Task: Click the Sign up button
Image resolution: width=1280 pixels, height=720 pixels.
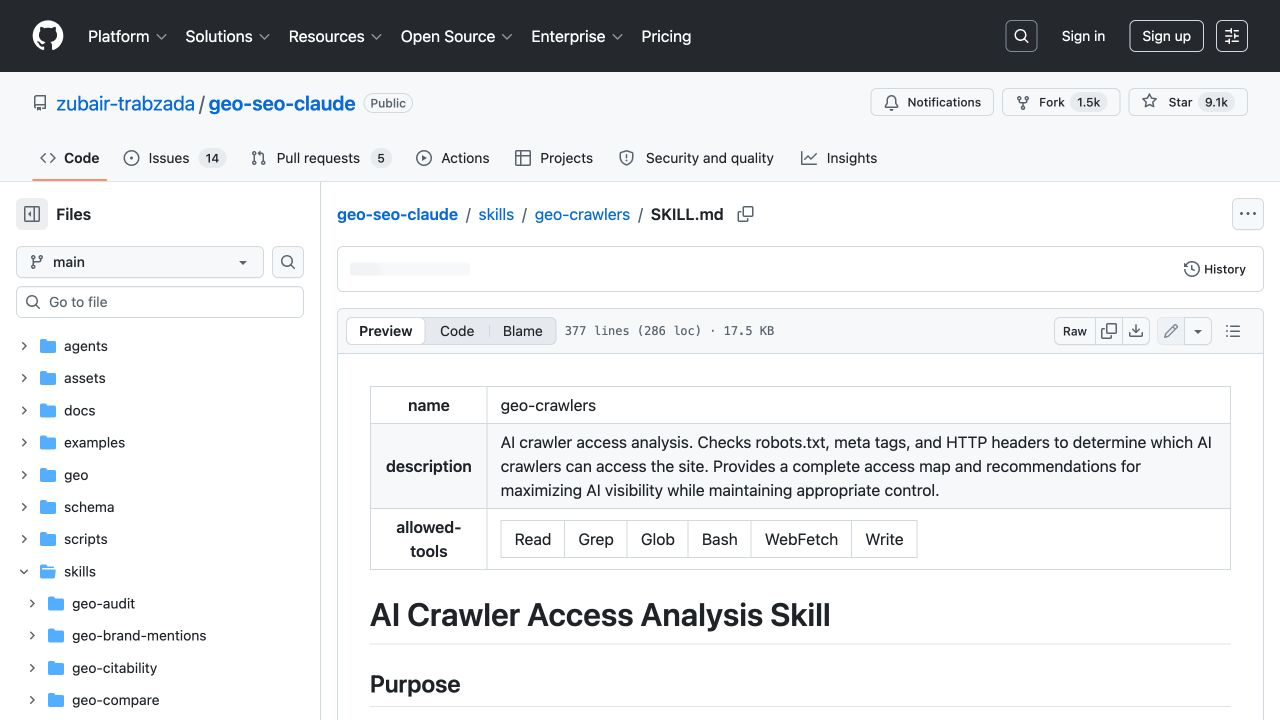Action: click(1166, 36)
